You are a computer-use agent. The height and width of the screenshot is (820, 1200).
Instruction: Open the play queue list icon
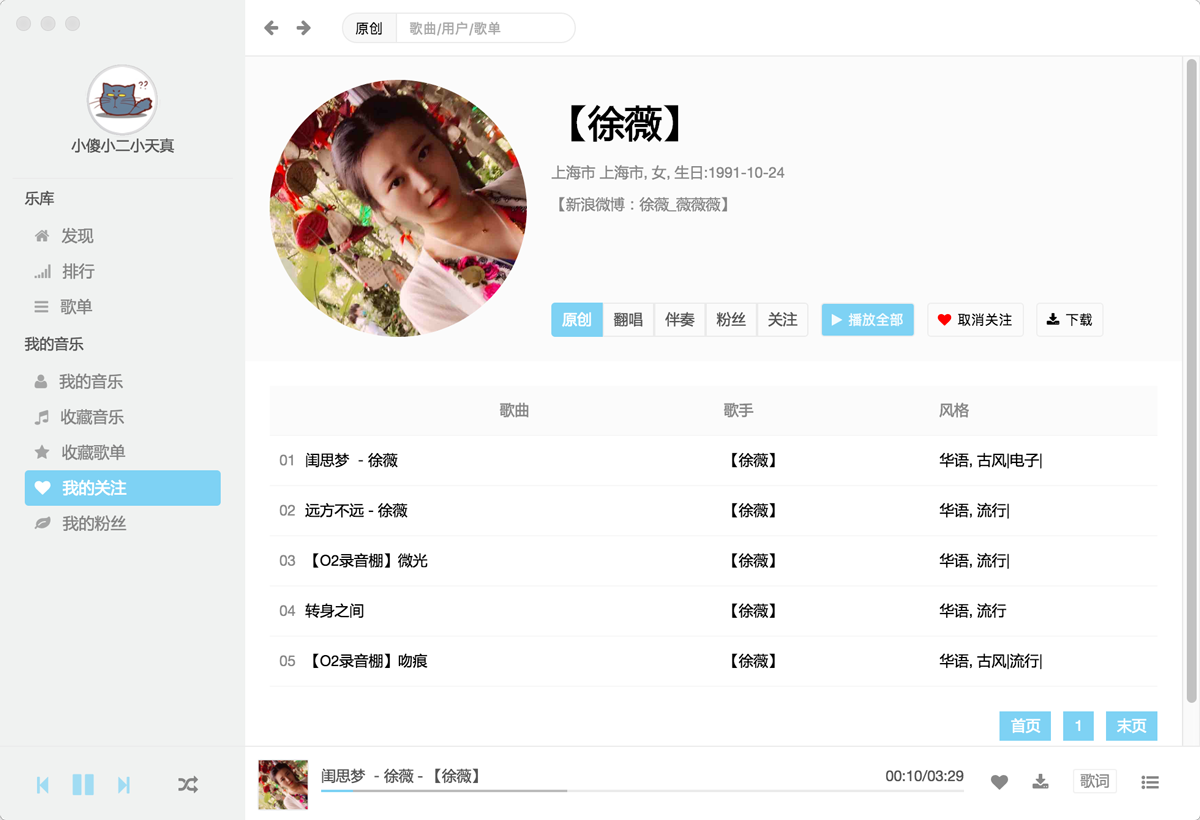coord(1150,782)
